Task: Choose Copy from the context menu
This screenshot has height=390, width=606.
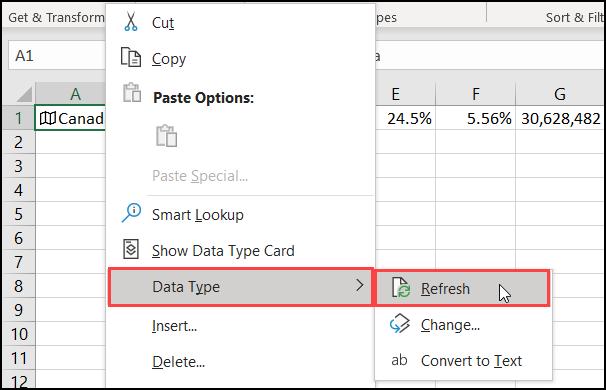Action: pyautogui.click(x=240, y=59)
